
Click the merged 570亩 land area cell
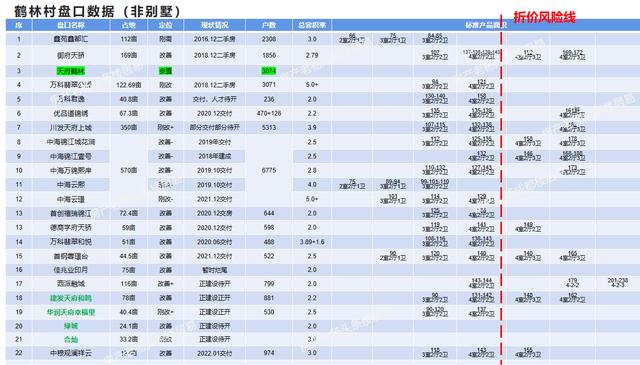click(x=129, y=170)
